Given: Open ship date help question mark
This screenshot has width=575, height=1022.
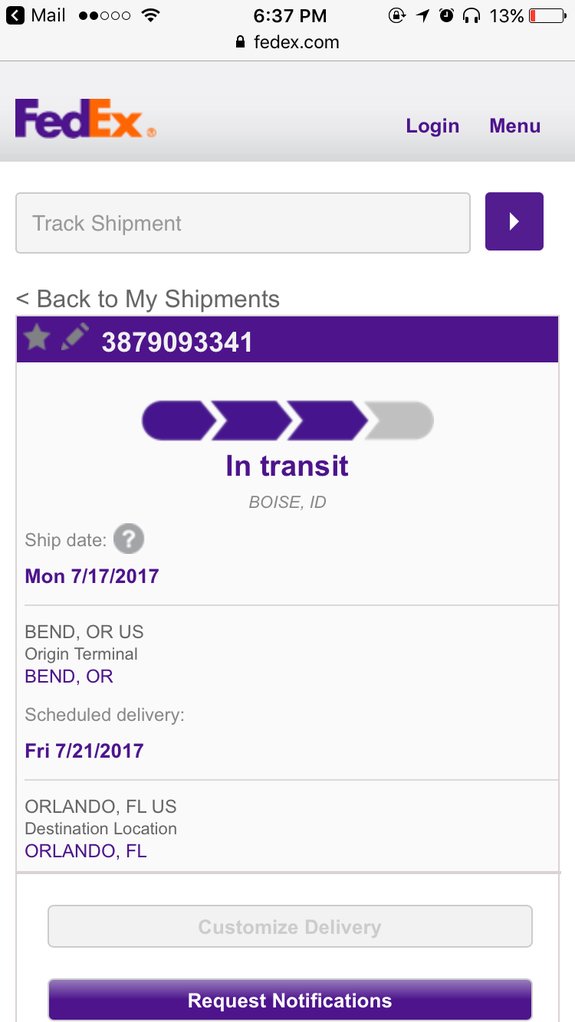Looking at the screenshot, I should [128, 540].
